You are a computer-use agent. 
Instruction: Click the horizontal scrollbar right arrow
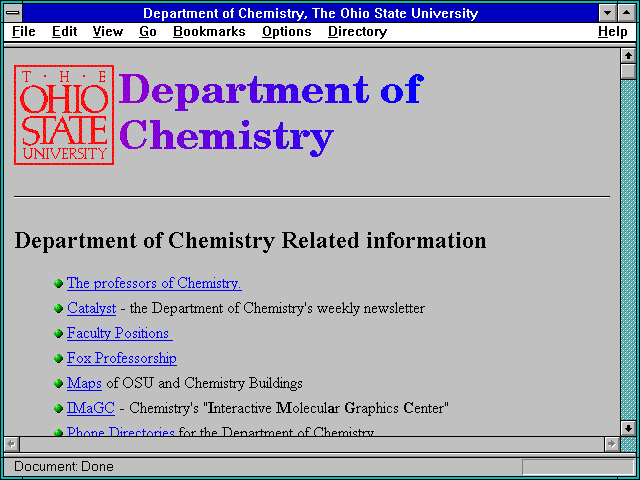612,444
